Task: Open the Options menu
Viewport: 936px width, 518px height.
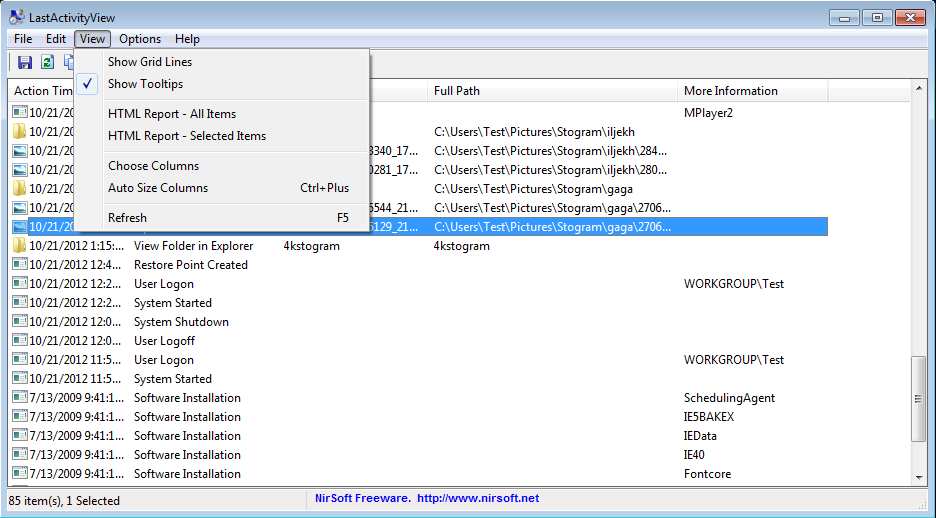Action: point(140,39)
